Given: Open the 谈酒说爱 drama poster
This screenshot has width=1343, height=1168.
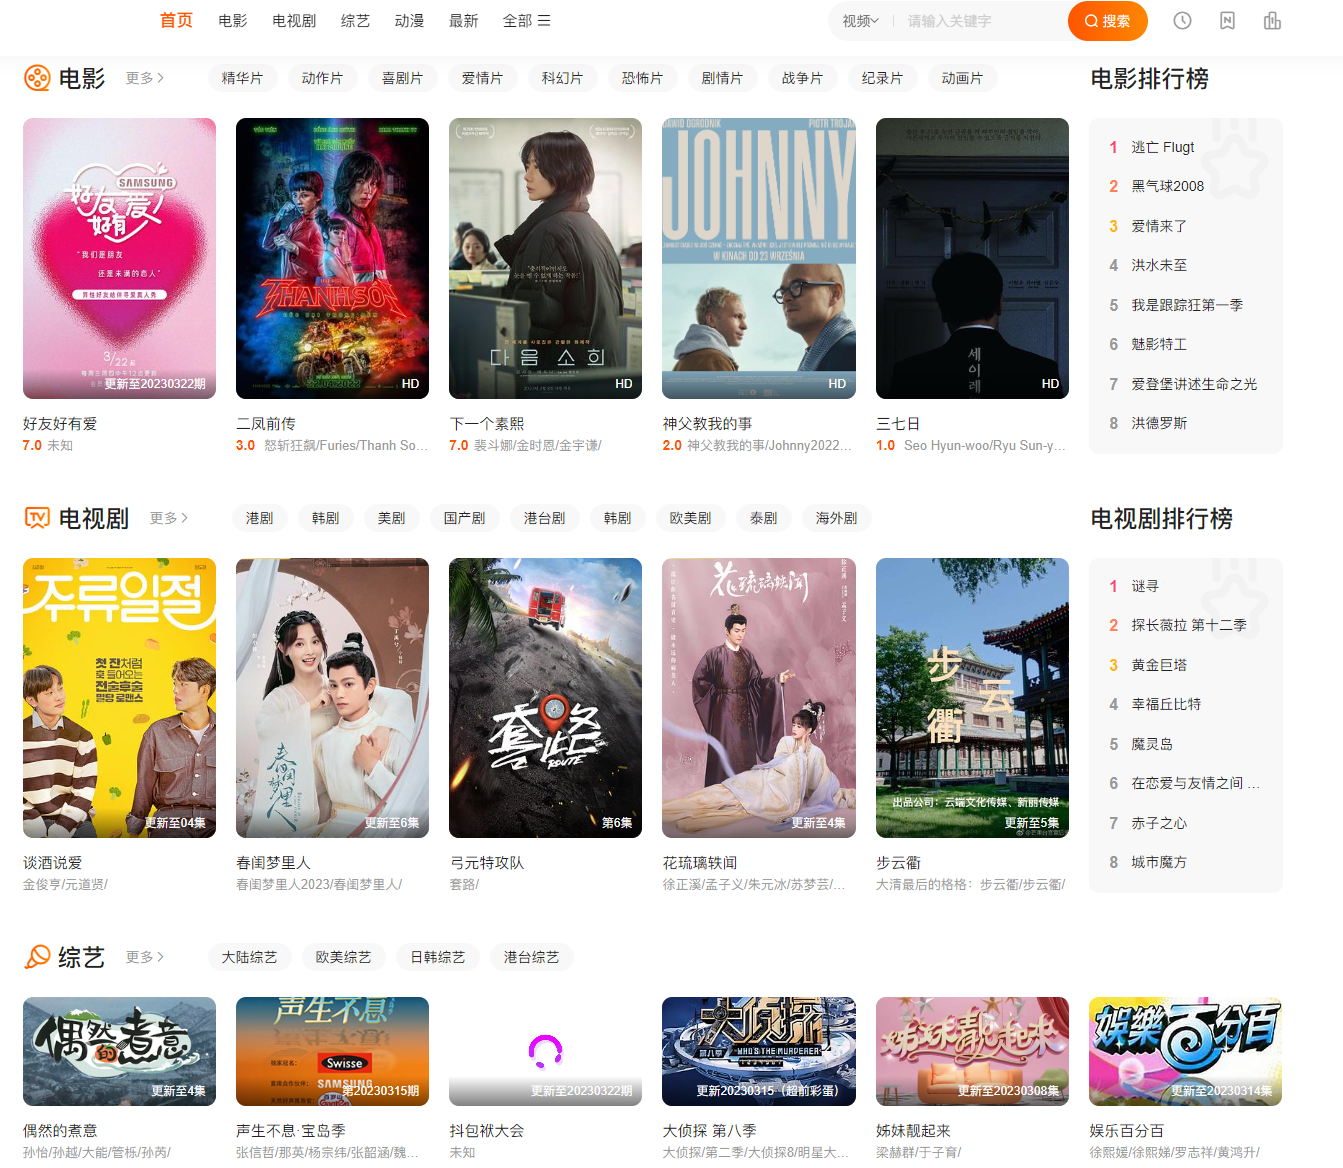Looking at the screenshot, I should 119,698.
